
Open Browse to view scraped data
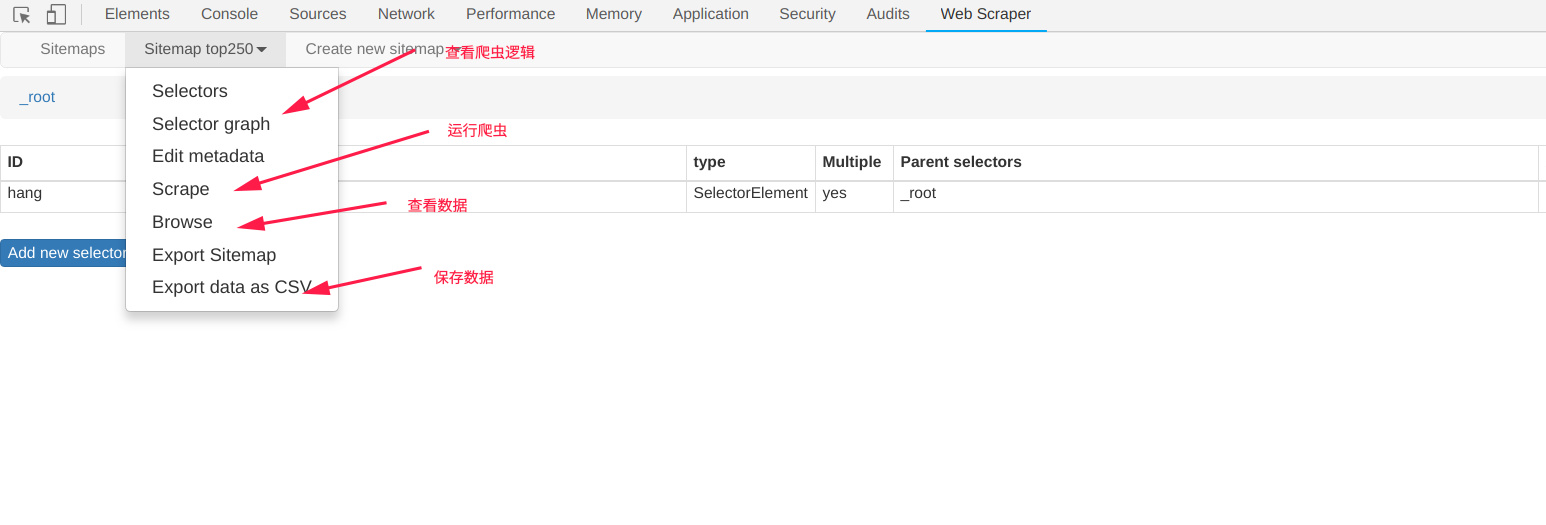pyautogui.click(x=182, y=222)
